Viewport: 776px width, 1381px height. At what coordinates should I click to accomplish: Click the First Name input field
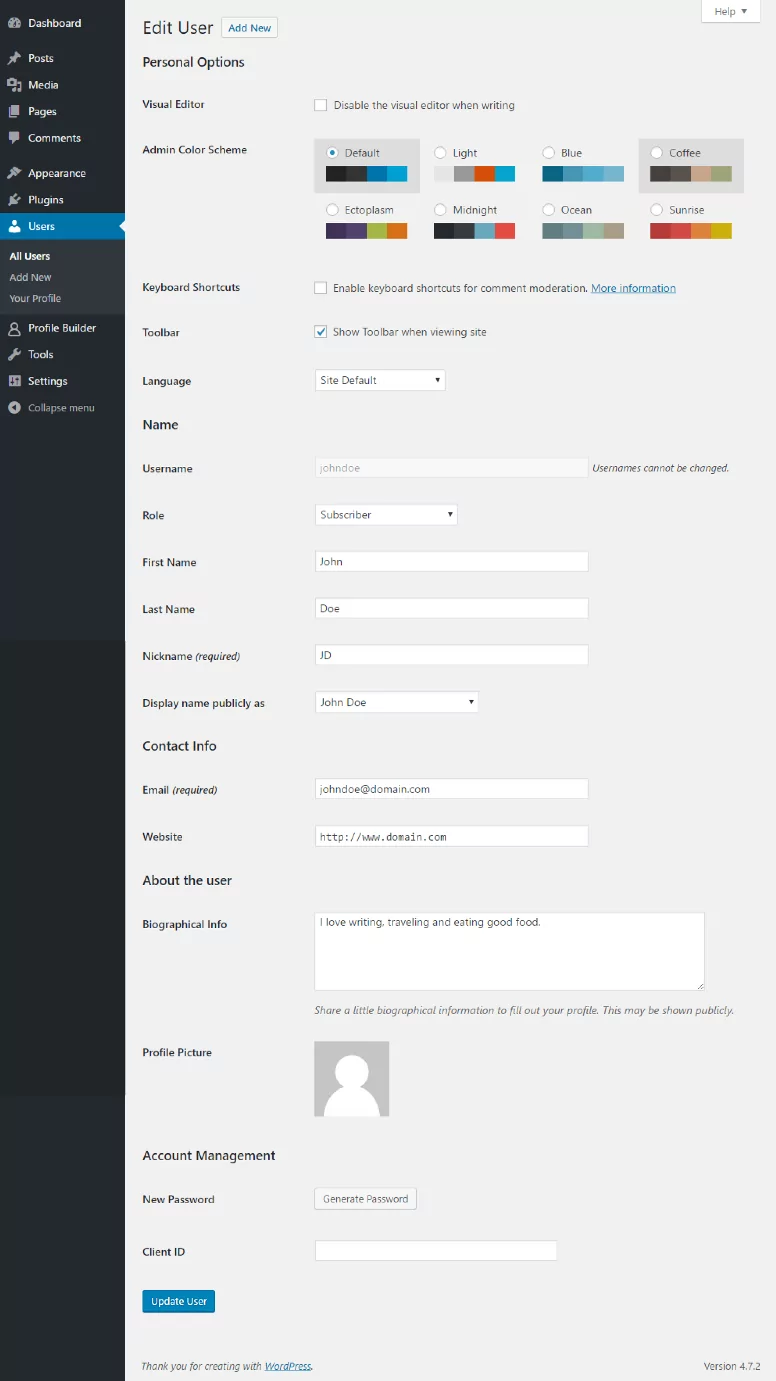point(451,562)
